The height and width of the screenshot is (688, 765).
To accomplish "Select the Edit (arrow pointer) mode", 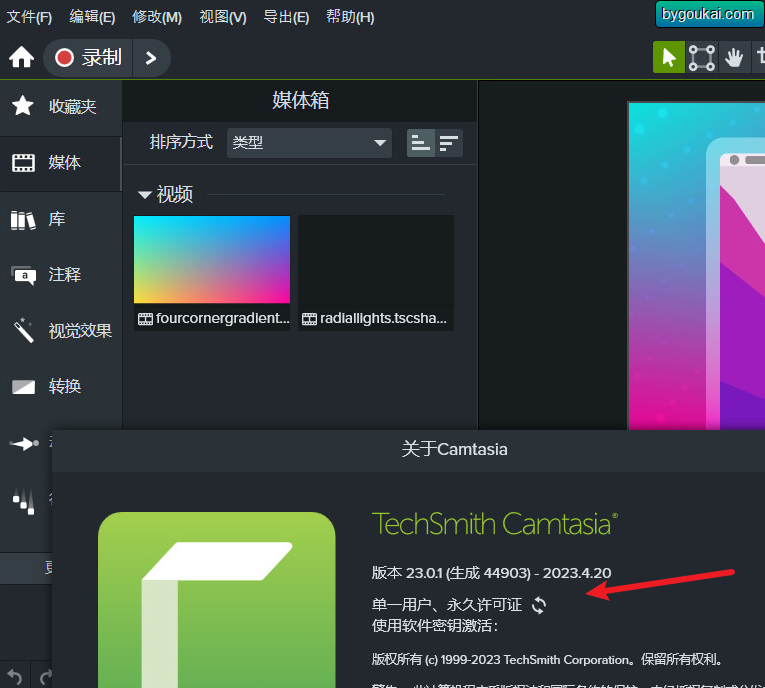I will click(669, 58).
